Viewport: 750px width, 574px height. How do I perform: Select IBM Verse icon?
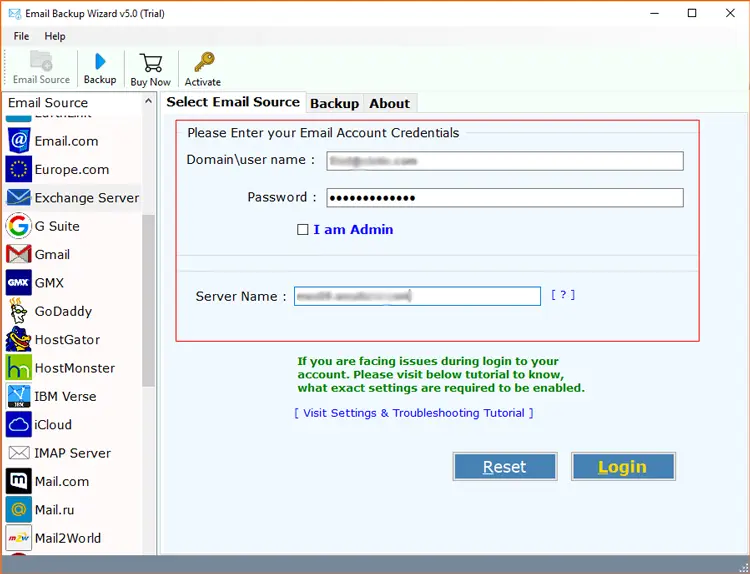click(19, 396)
